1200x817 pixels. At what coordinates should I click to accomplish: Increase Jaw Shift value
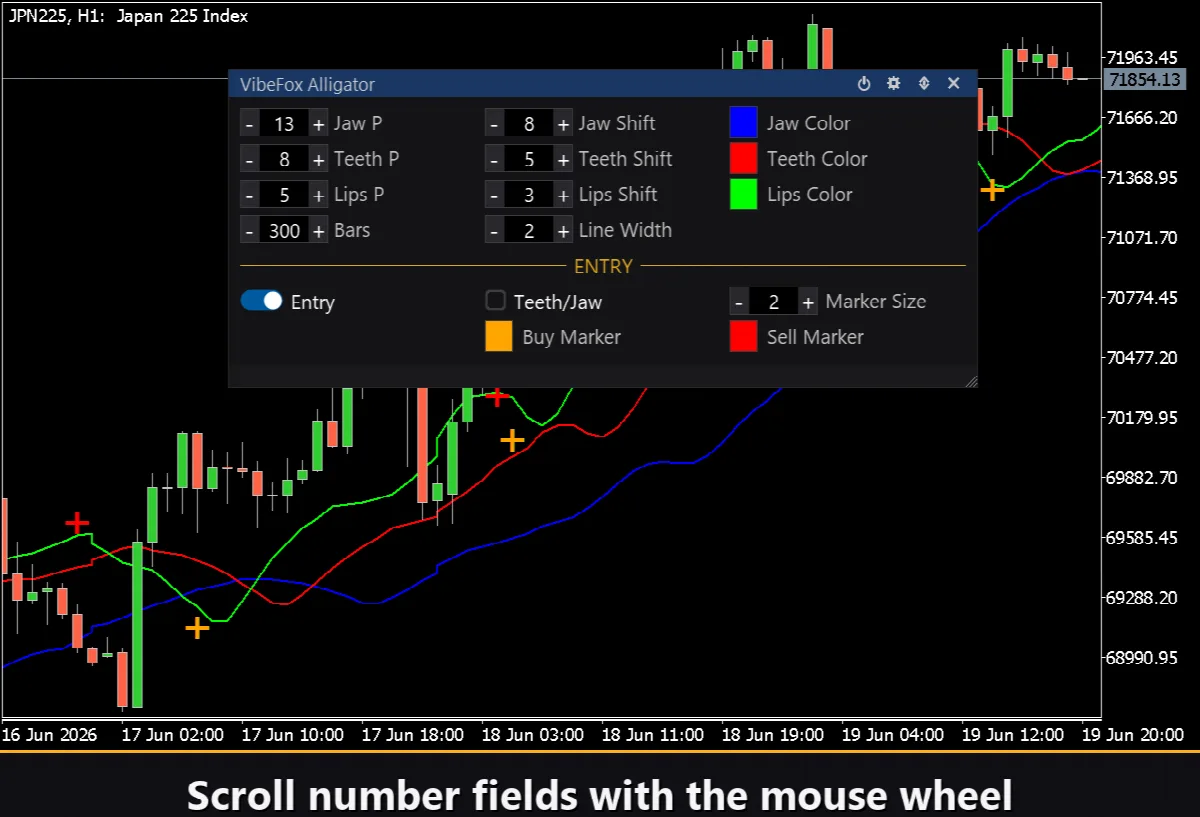point(563,124)
